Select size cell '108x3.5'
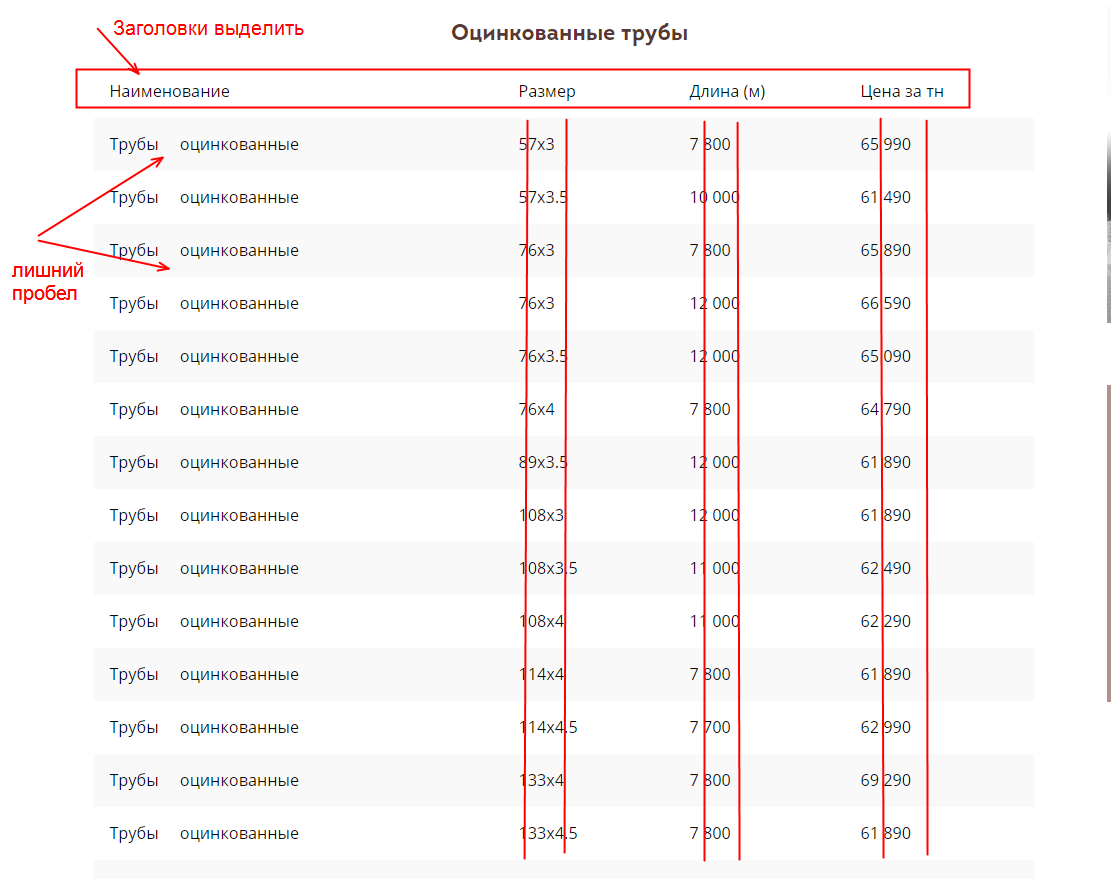 (548, 569)
